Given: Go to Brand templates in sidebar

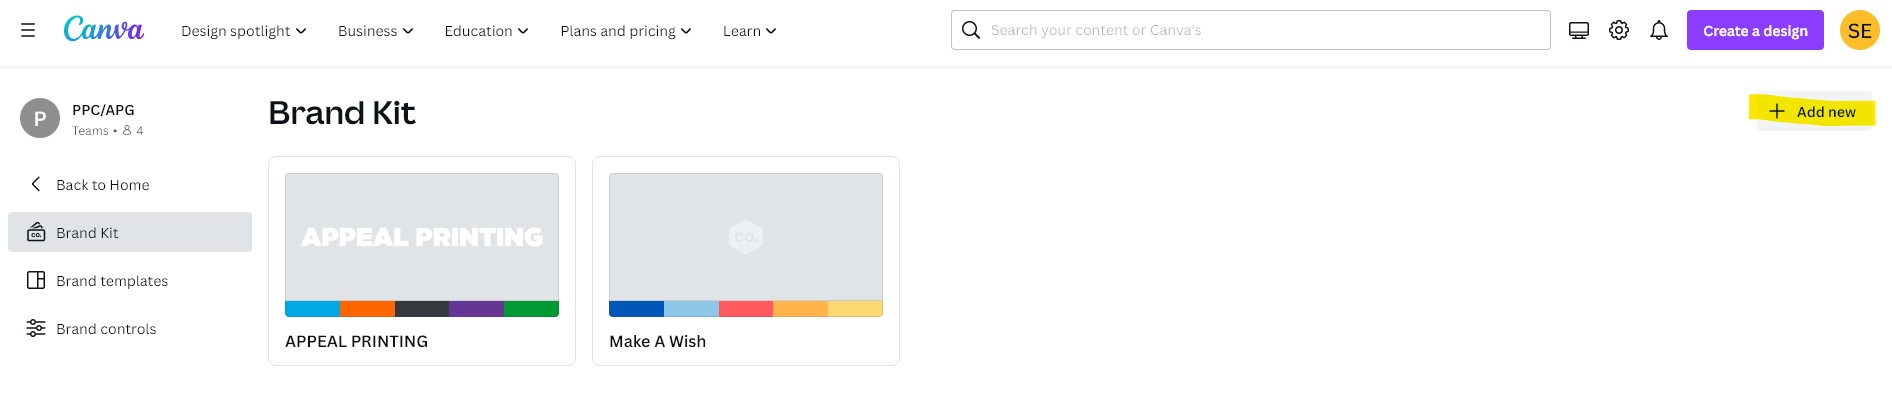Looking at the screenshot, I should tap(111, 281).
